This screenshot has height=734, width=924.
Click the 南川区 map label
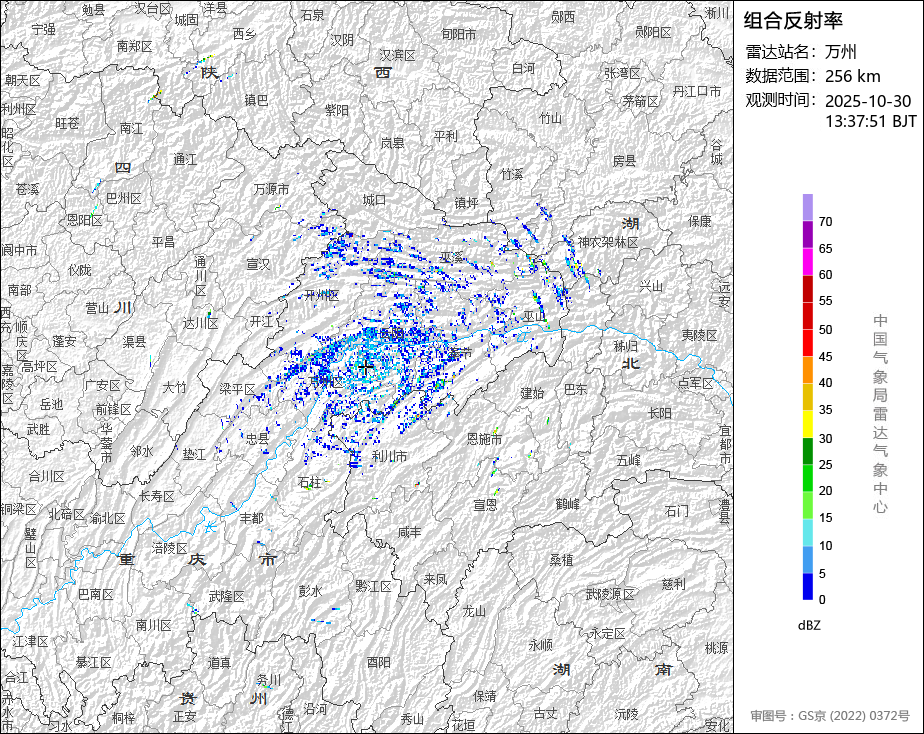pyautogui.click(x=154, y=625)
